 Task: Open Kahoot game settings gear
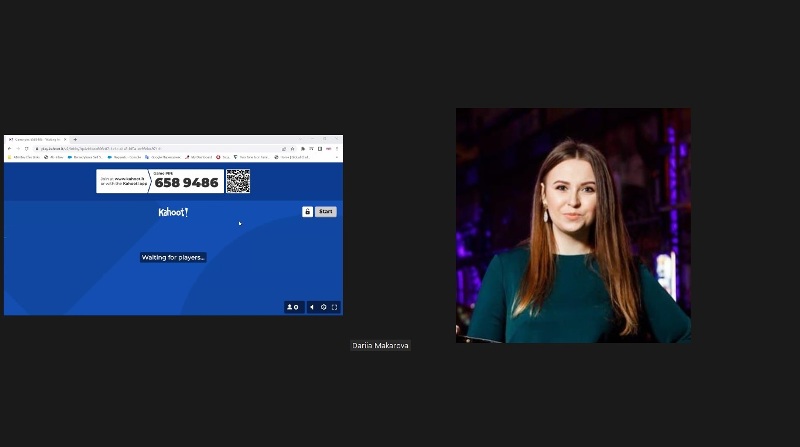(x=323, y=307)
